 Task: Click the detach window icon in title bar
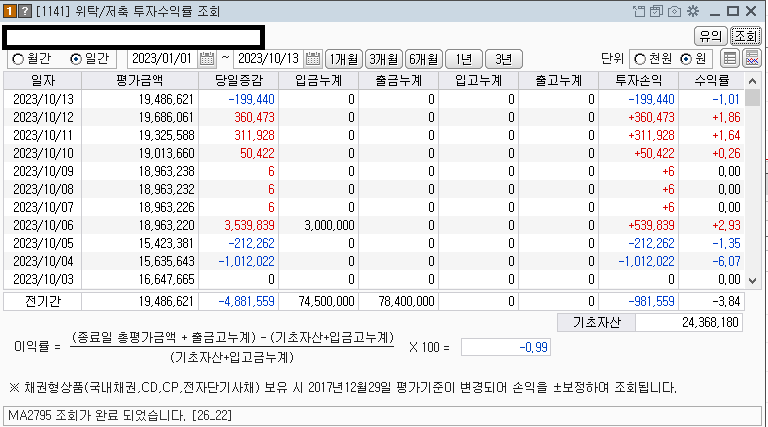click(x=639, y=11)
